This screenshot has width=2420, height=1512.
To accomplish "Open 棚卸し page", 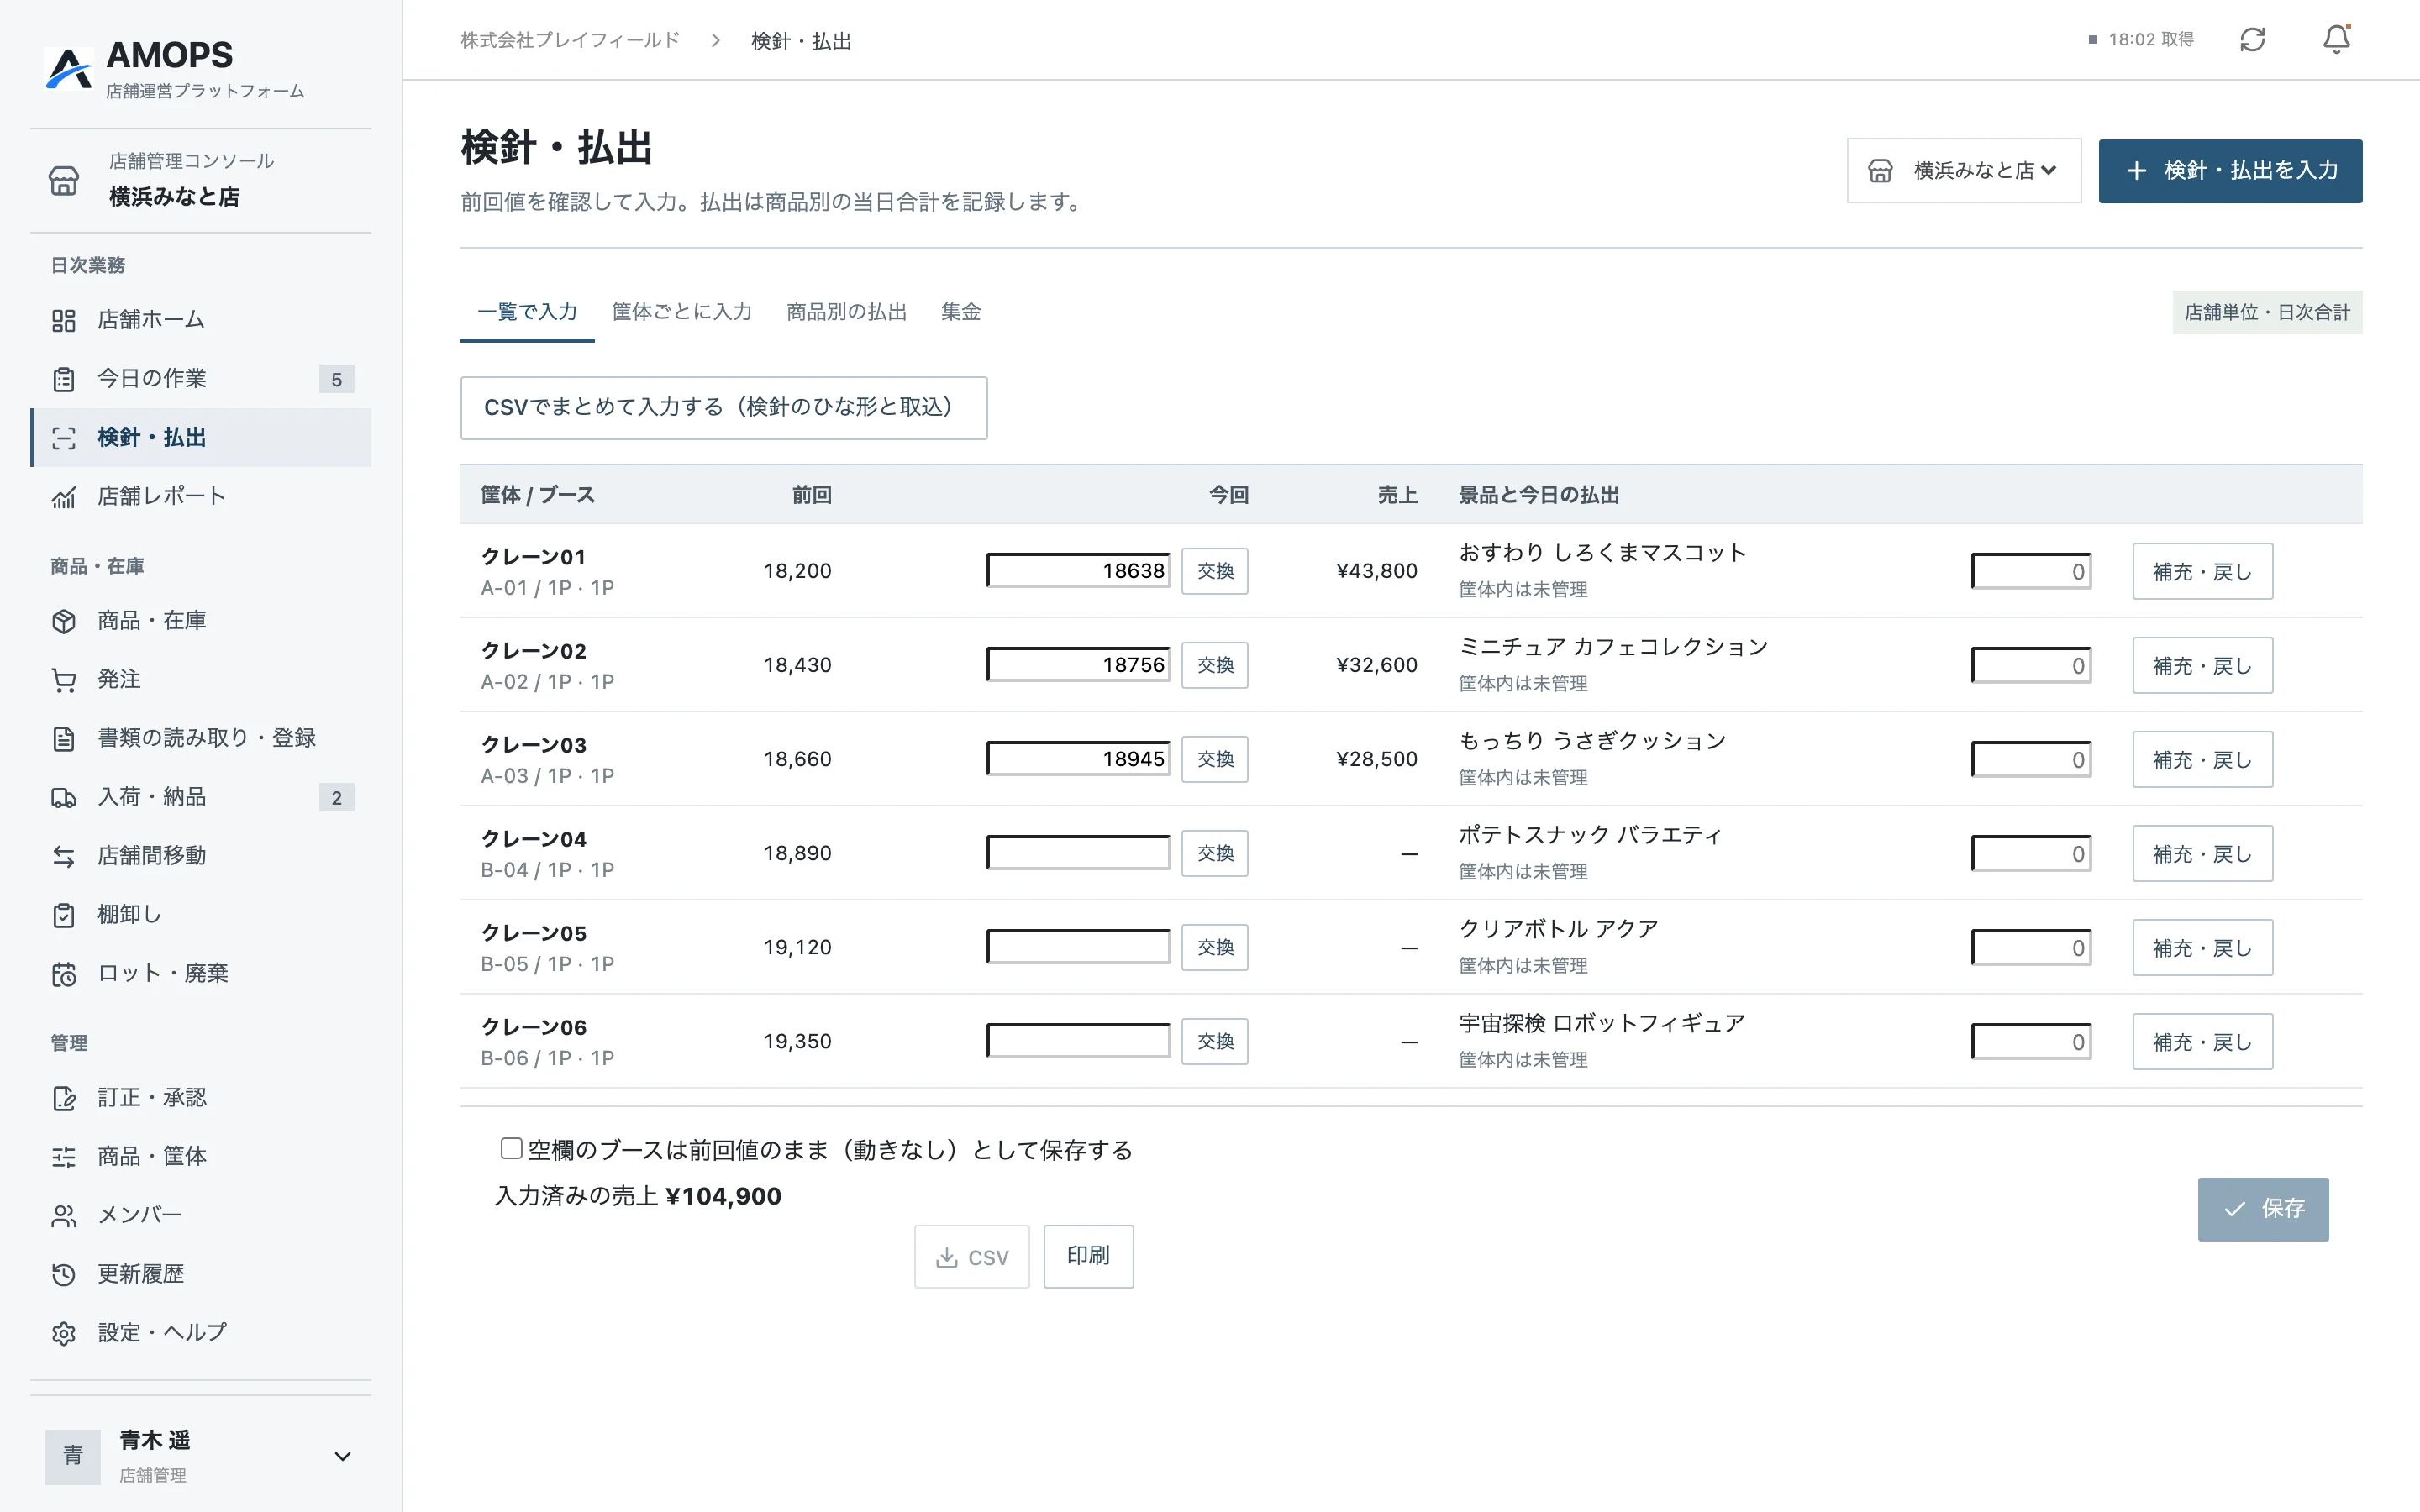I will coord(201,915).
